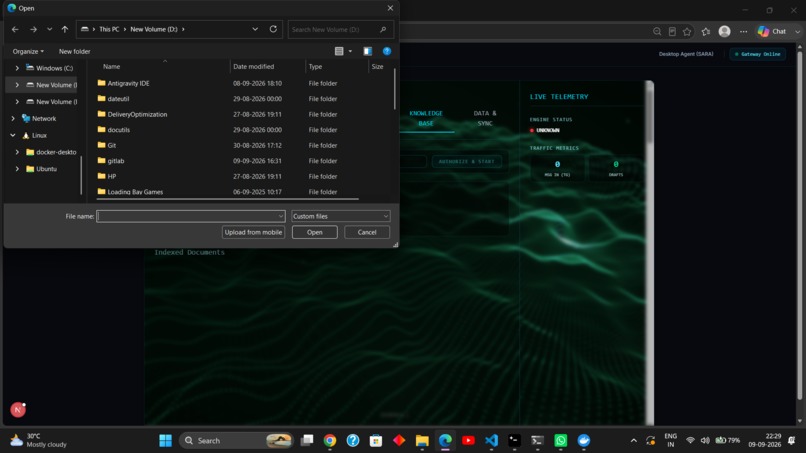
Task: Open Edge Settings and more menu
Action: pyautogui.click(x=743, y=31)
